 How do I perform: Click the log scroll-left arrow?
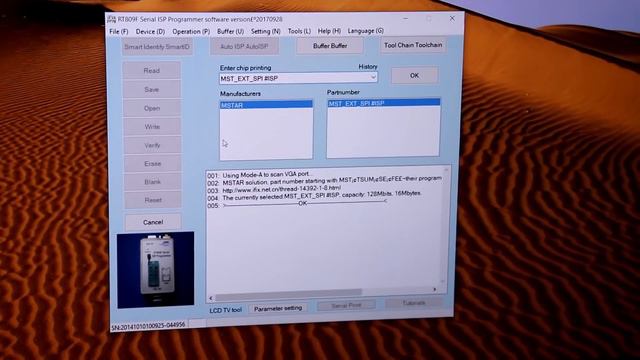pos(211,298)
